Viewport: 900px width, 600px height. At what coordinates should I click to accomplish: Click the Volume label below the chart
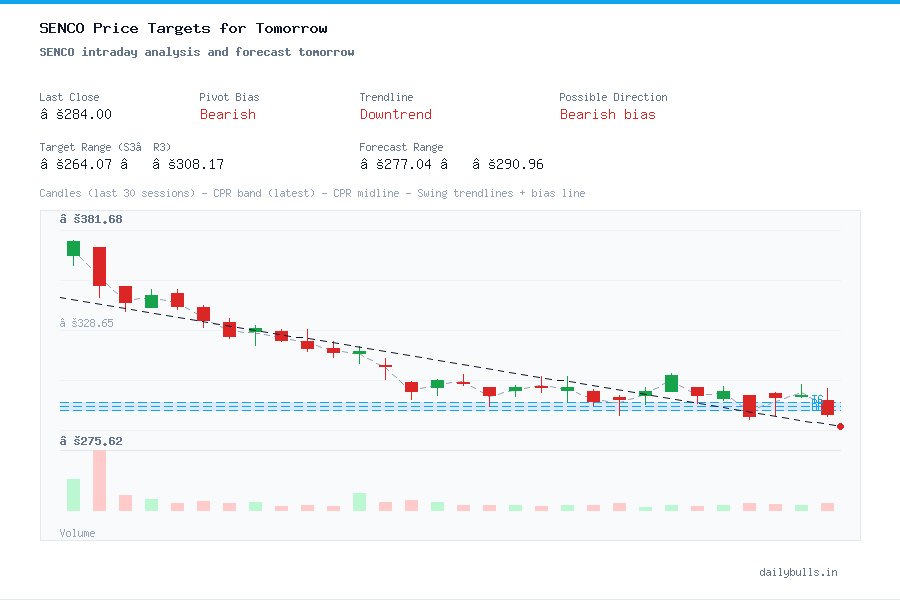(77, 533)
